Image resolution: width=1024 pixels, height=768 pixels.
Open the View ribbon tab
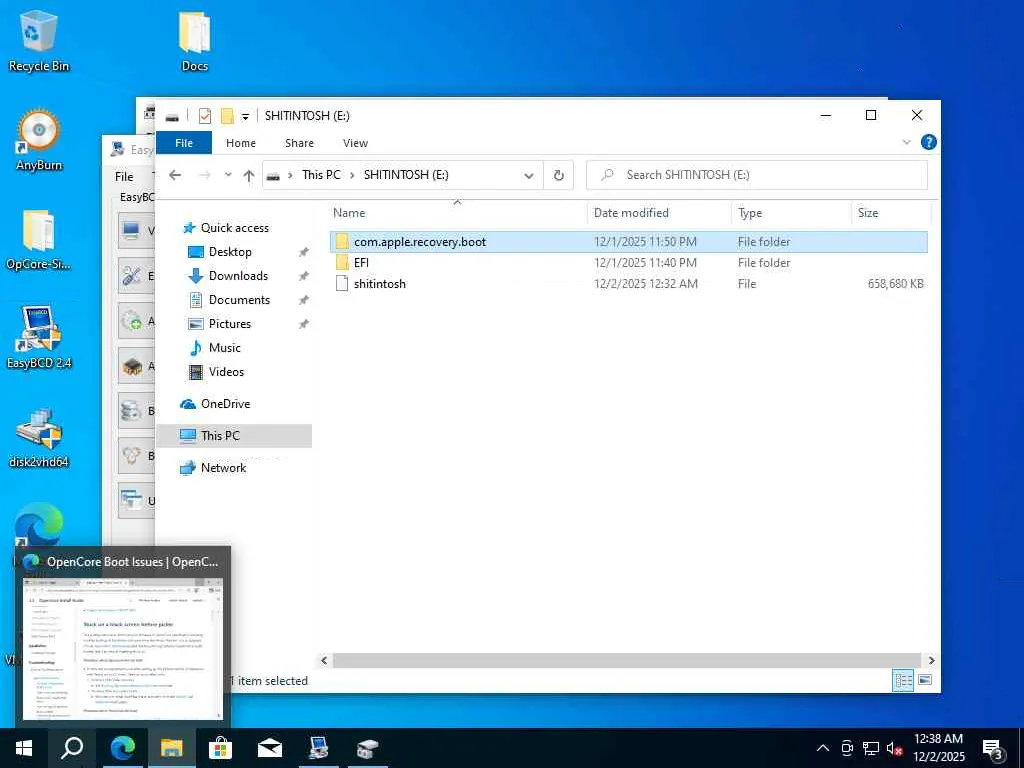[355, 143]
